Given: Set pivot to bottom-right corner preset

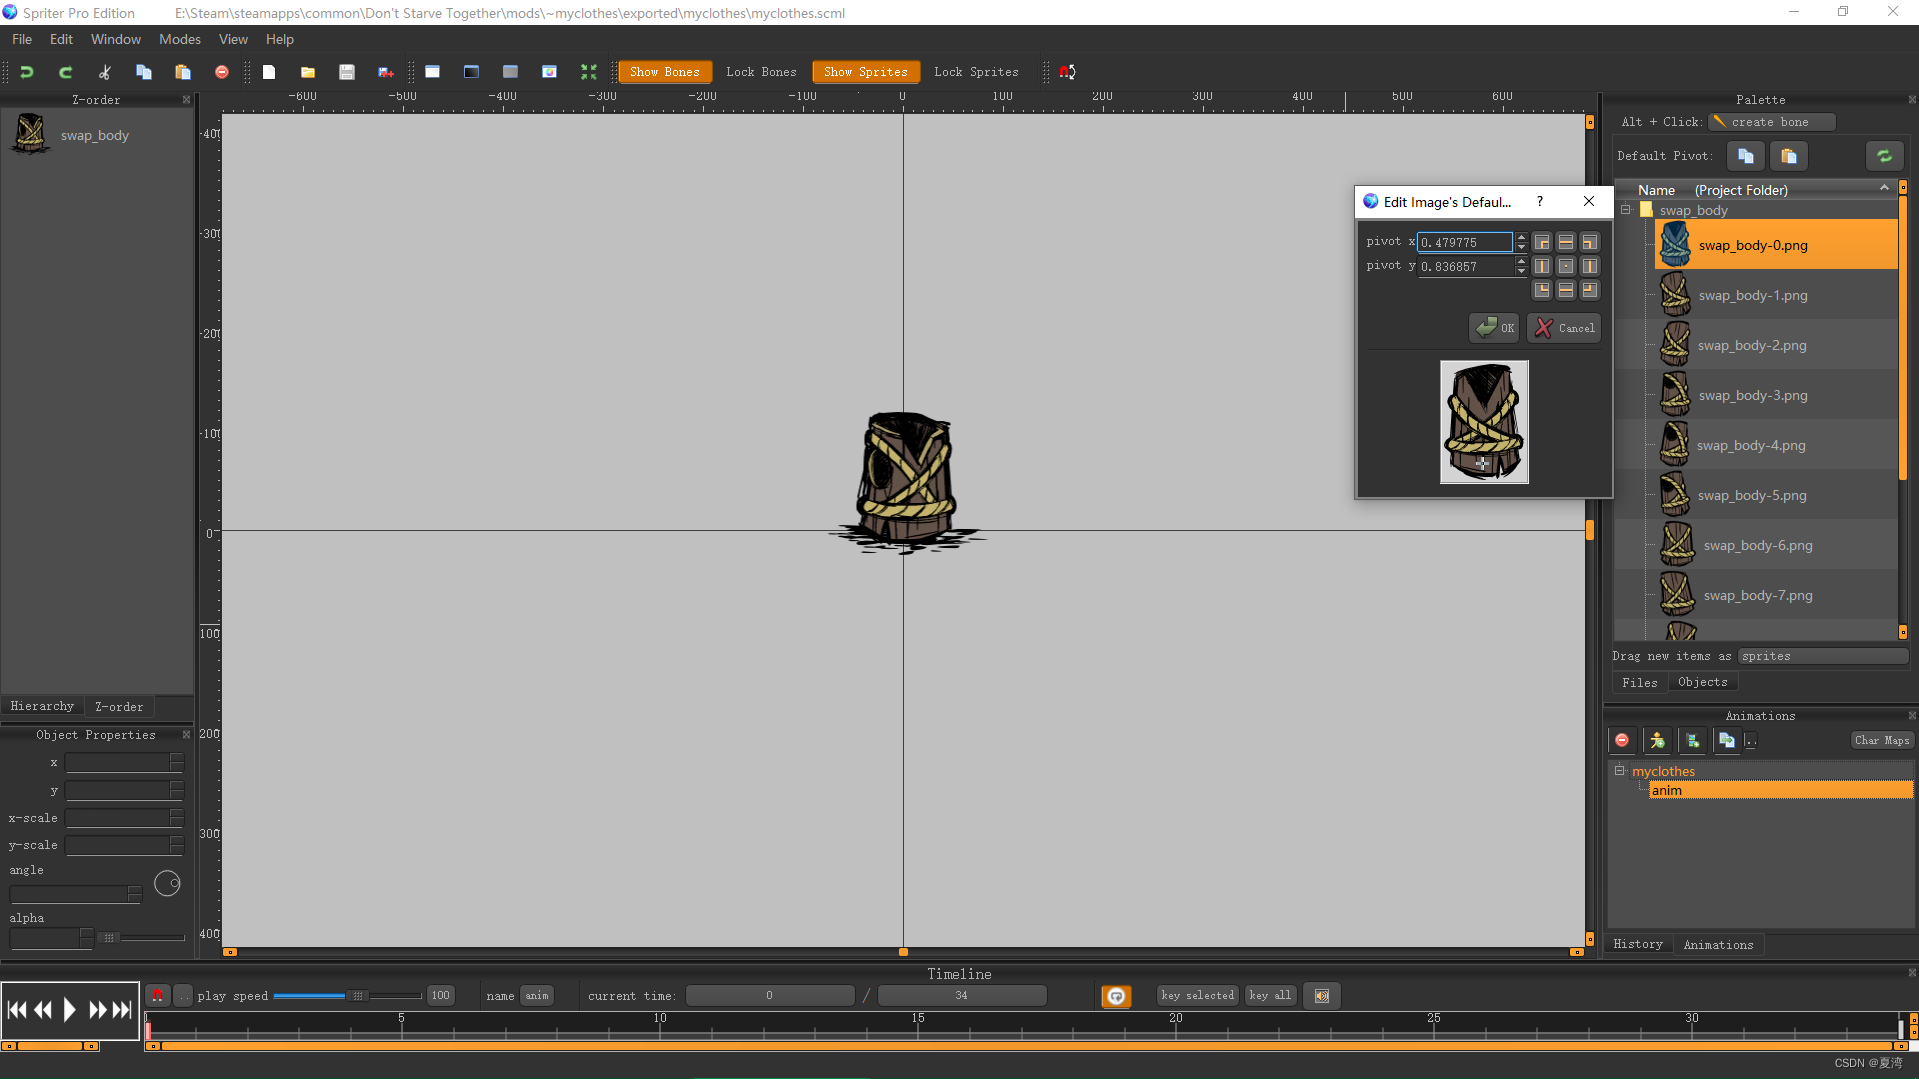Looking at the screenshot, I should click(1590, 290).
